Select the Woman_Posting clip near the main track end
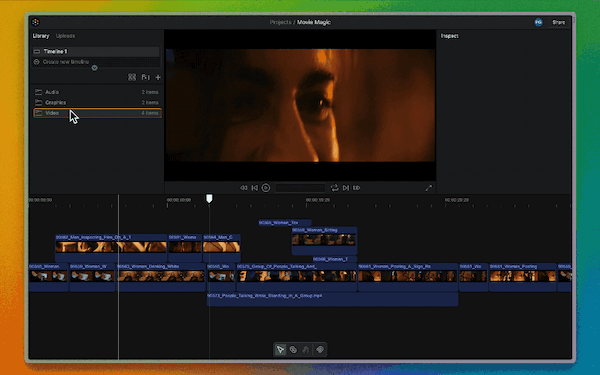Screen dimensions: 600x375 522,277
